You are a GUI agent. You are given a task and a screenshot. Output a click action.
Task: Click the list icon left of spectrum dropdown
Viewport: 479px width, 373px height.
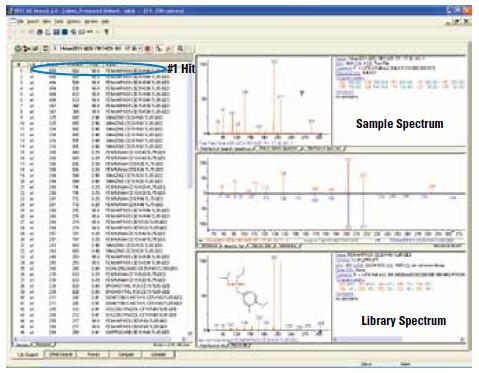(x=46, y=48)
